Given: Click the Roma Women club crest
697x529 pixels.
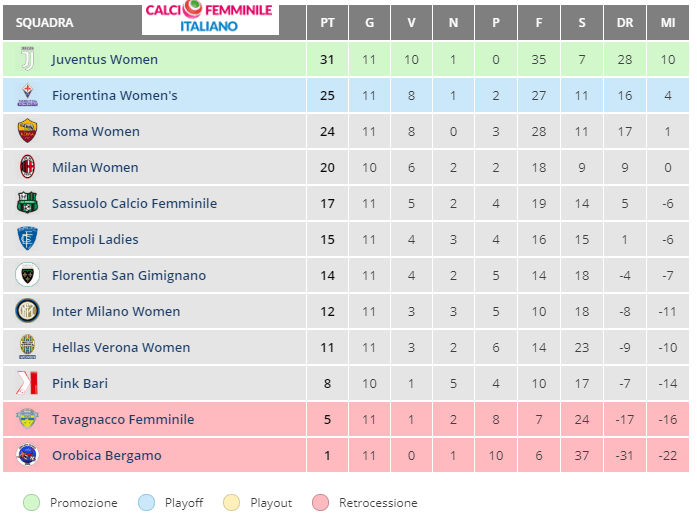Looking at the screenshot, I should coord(27,131).
